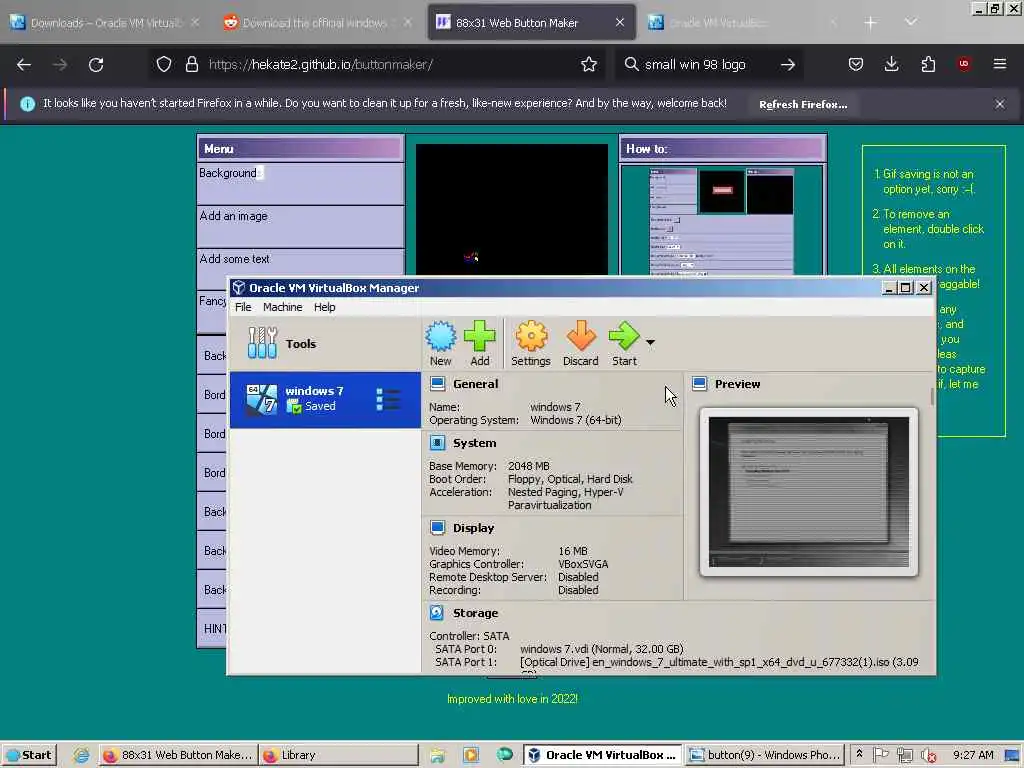Screen dimensions: 1024x768
Task: Open the windows 7 machine tools list icon
Action: click(x=388, y=400)
